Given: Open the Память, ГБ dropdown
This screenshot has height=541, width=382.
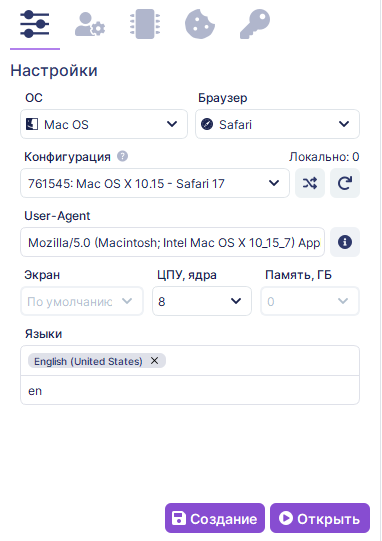Looking at the screenshot, I should pyautogui.click(x=310, y=301).
